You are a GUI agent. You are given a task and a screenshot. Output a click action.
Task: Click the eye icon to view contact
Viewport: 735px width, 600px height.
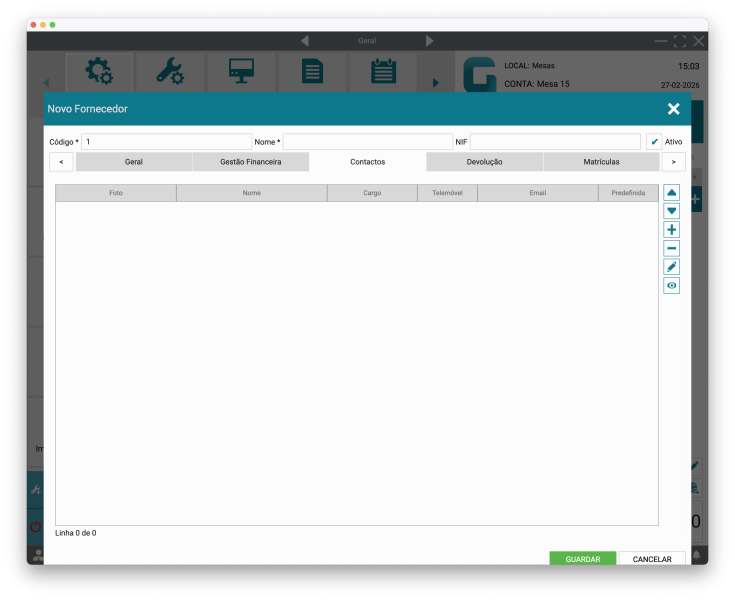671,286
